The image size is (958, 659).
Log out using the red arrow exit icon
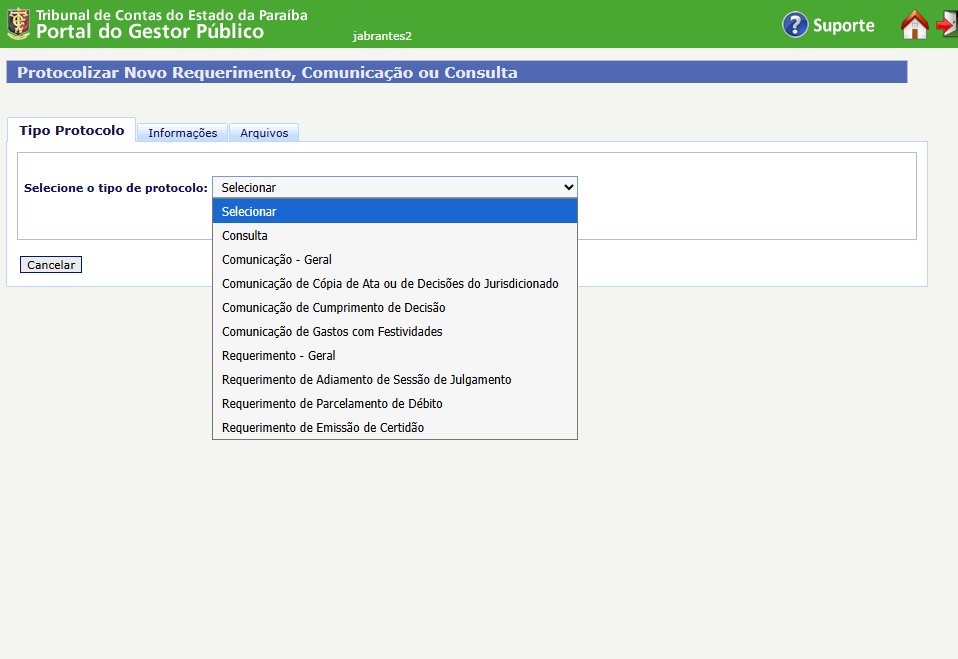click(x=946, y=24)
